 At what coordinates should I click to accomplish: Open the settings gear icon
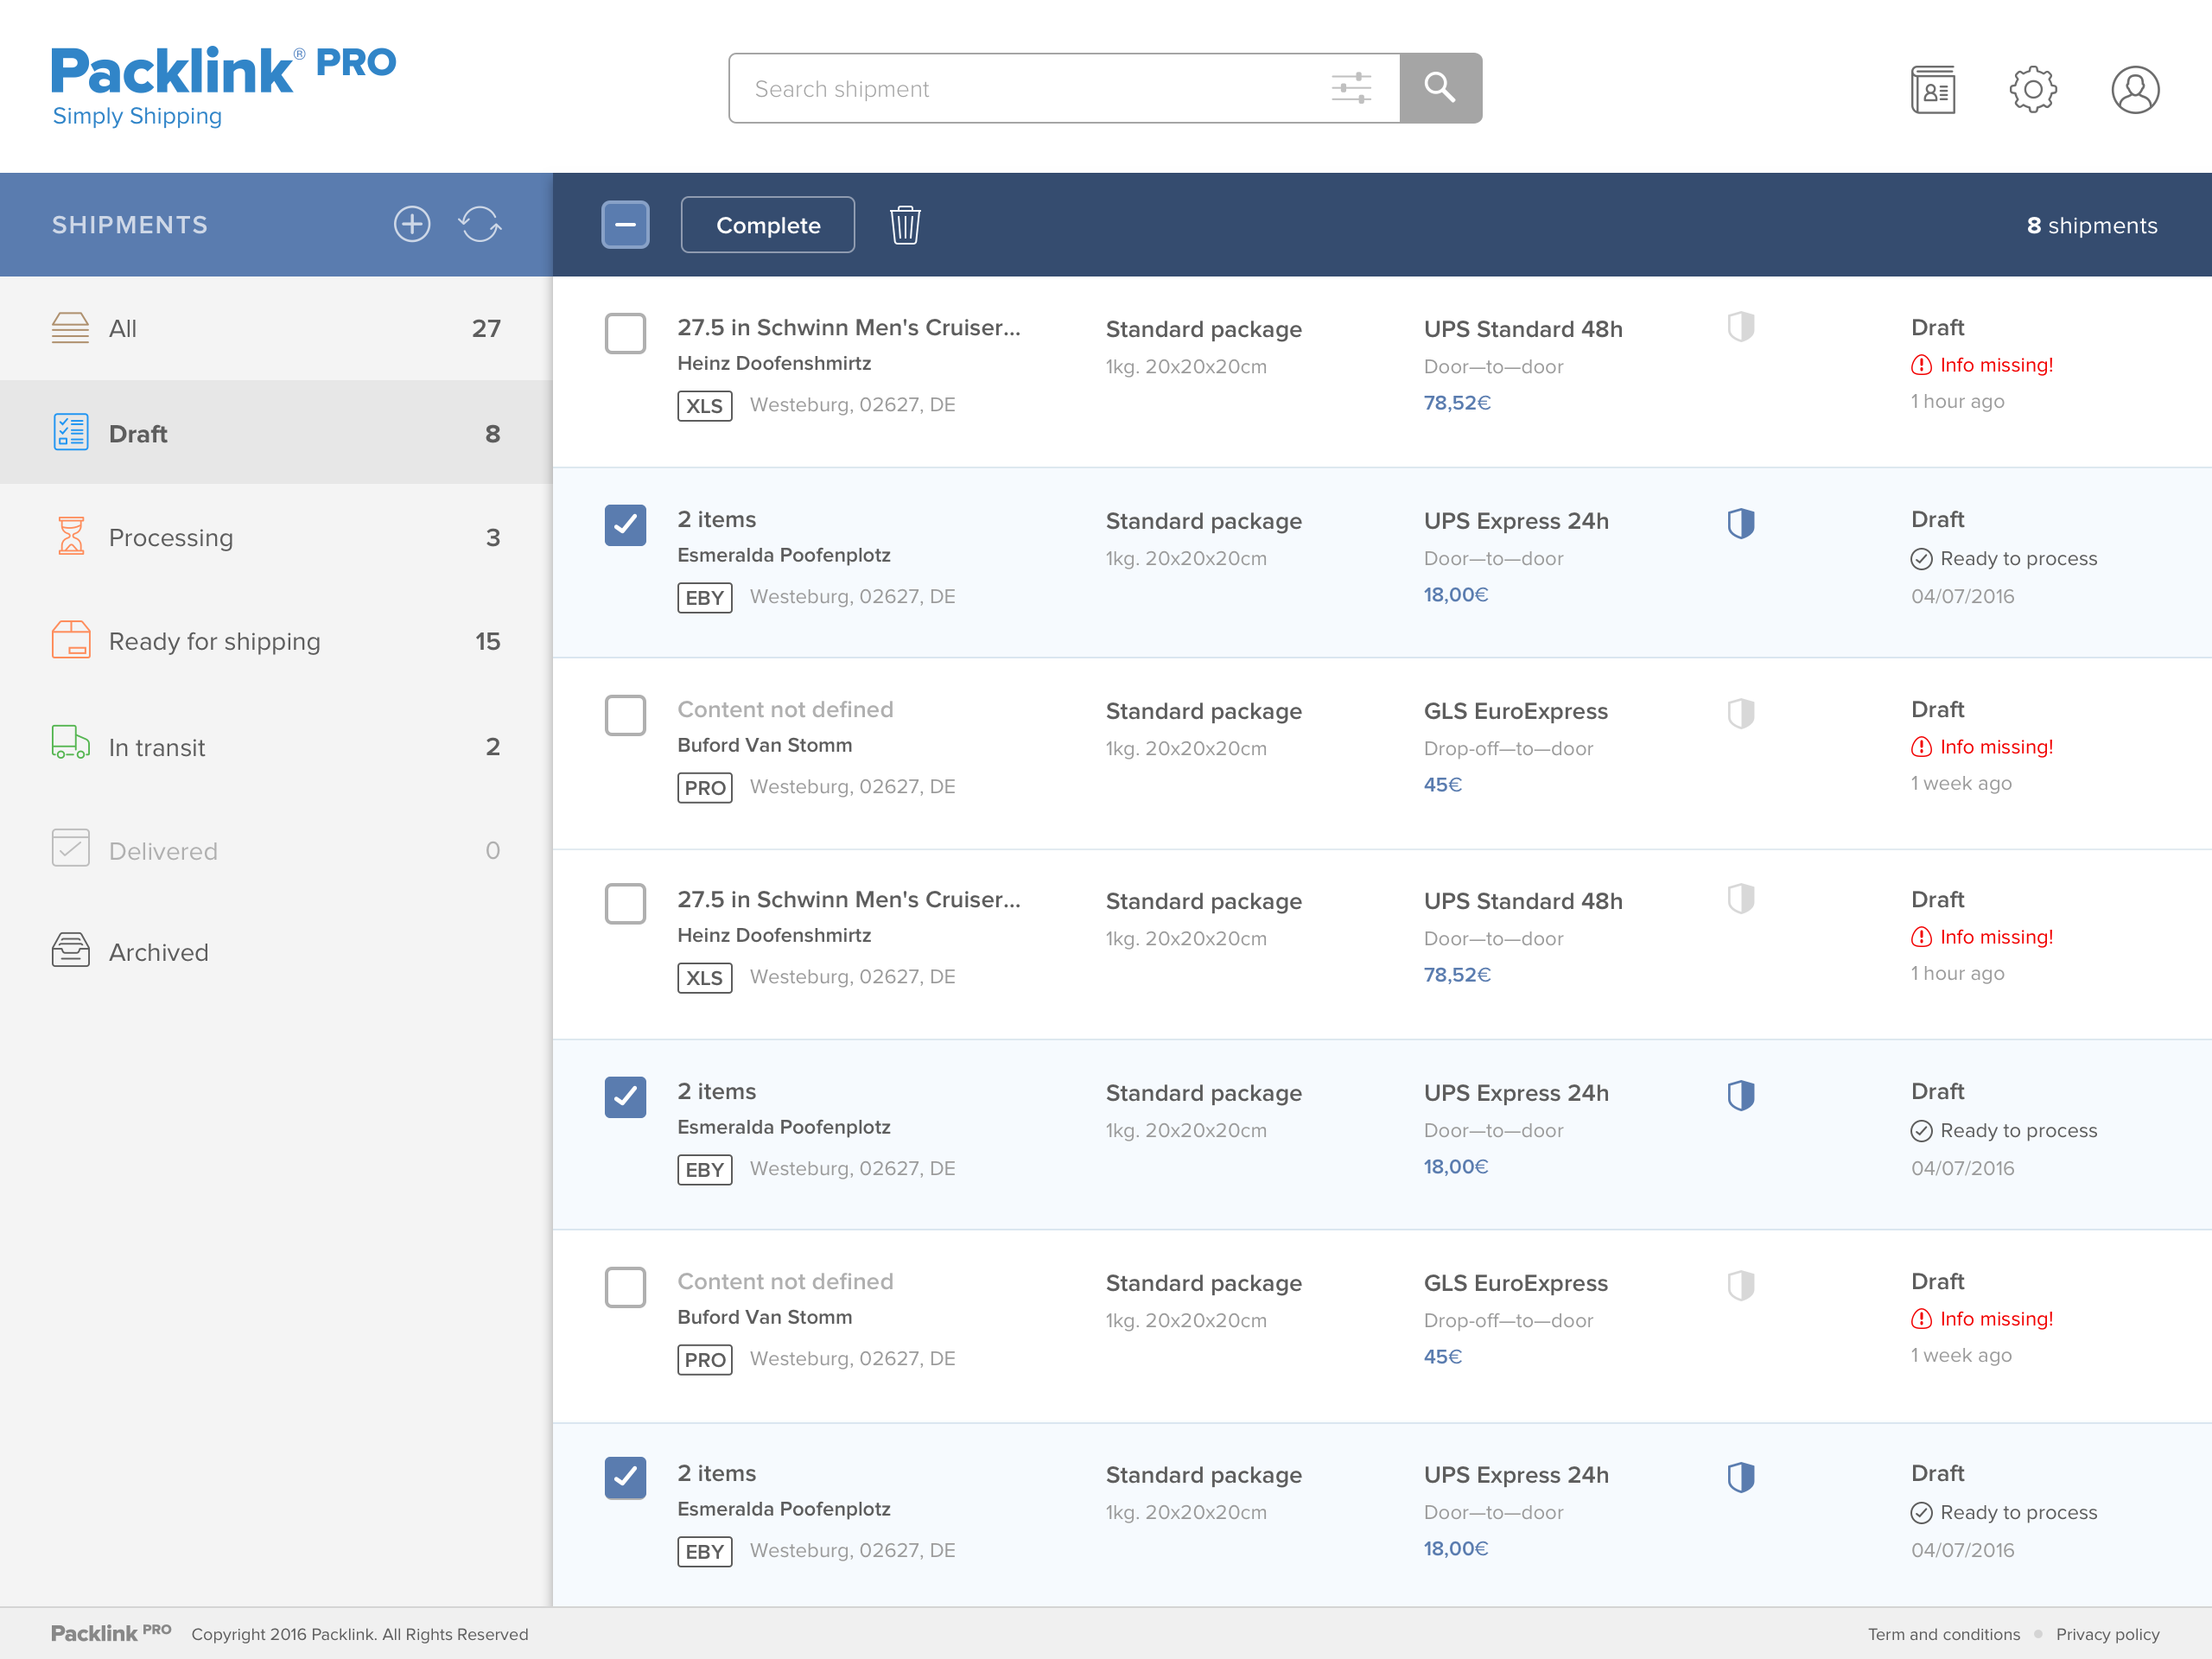(x=2033, y=90)
